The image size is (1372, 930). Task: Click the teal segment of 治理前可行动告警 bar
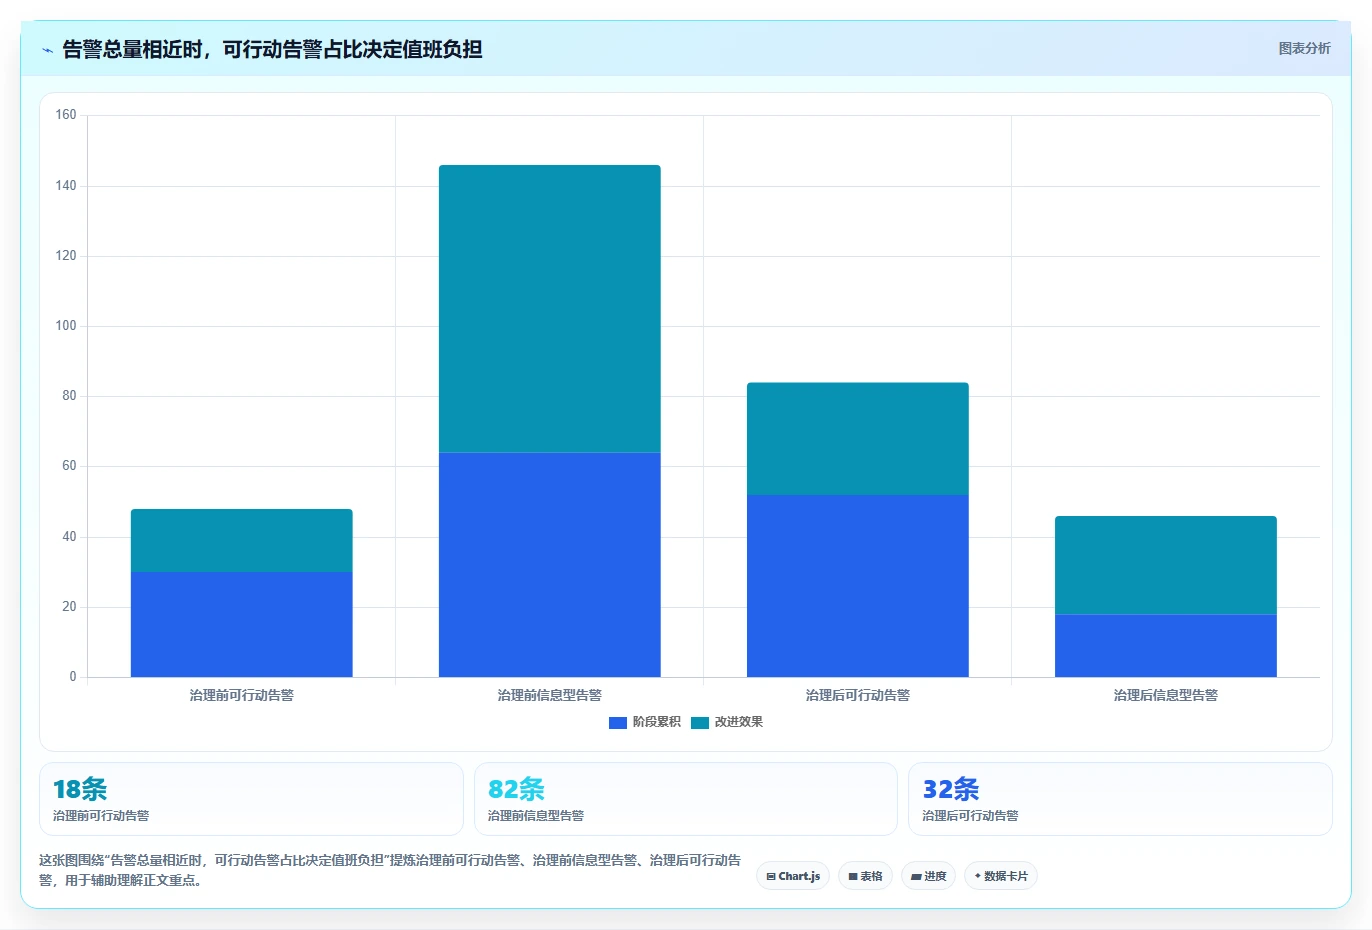(242, 540)
